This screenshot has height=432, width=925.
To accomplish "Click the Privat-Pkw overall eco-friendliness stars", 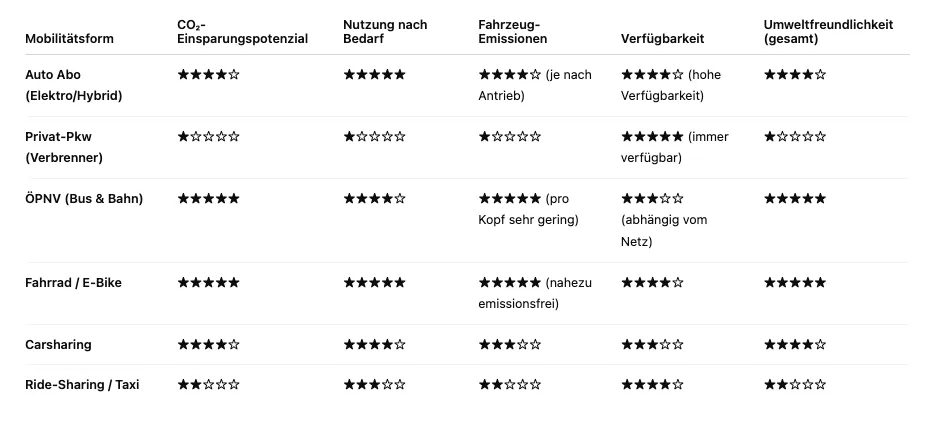I will [795, 137].
